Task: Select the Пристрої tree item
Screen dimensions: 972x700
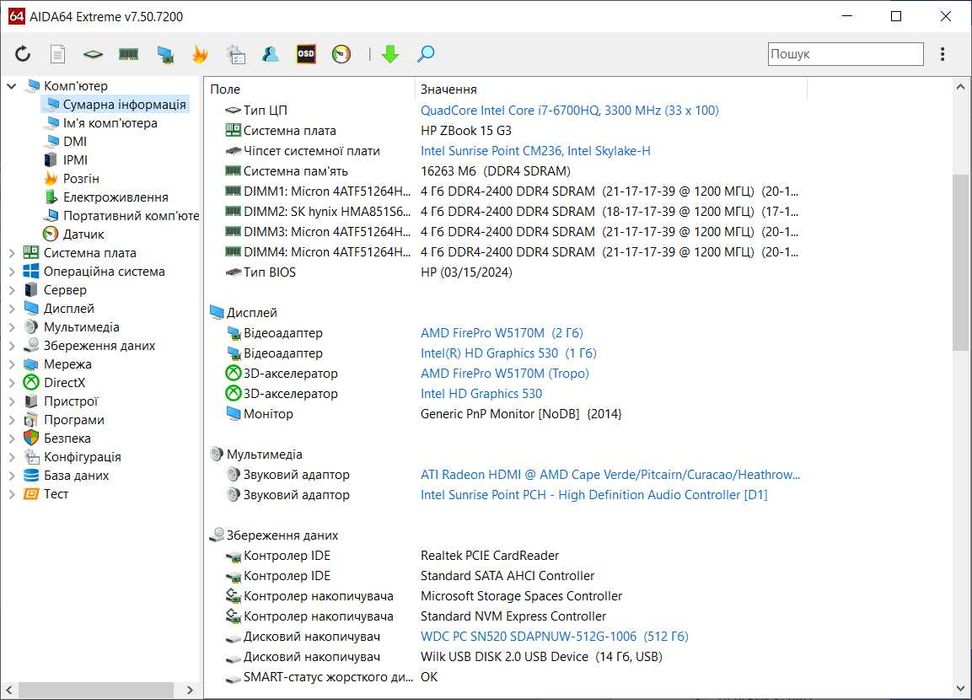Action: (71, 402)
